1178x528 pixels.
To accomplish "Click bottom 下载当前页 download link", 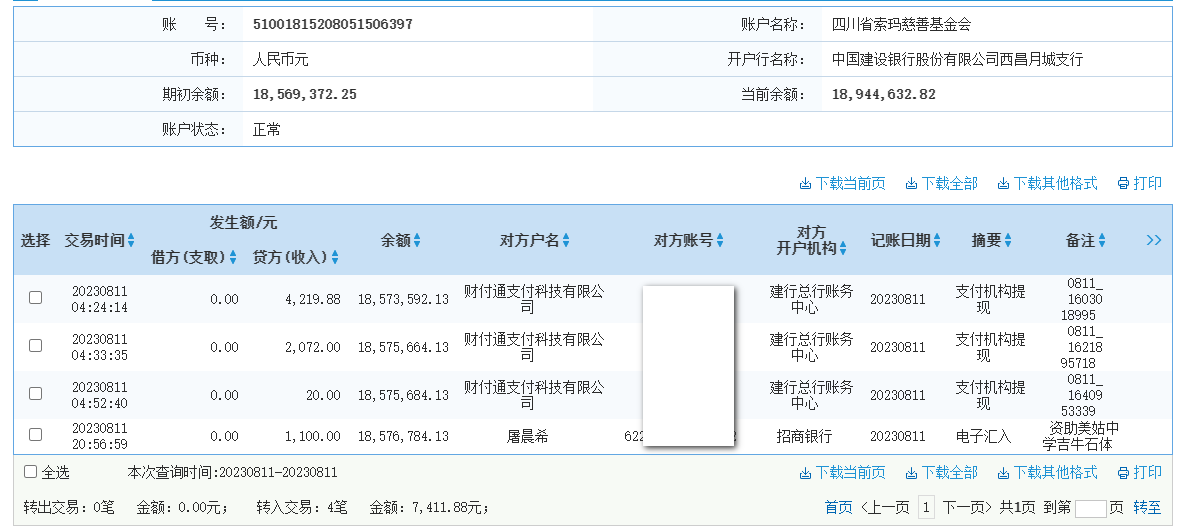I will pos(842,472).
